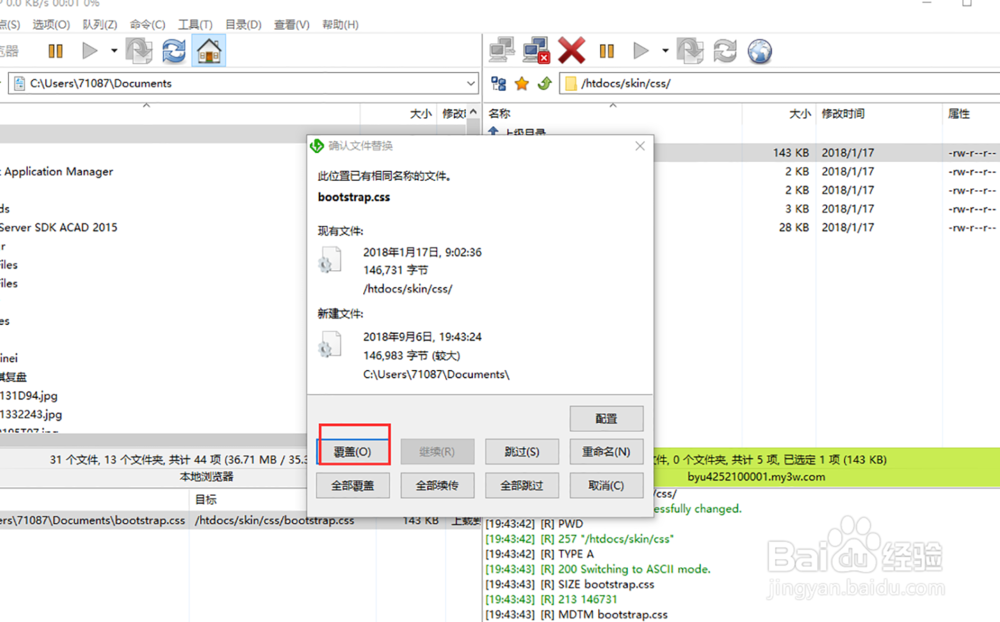
Task: Click the queue 目标 column header
Action: (x=206, y=500)
